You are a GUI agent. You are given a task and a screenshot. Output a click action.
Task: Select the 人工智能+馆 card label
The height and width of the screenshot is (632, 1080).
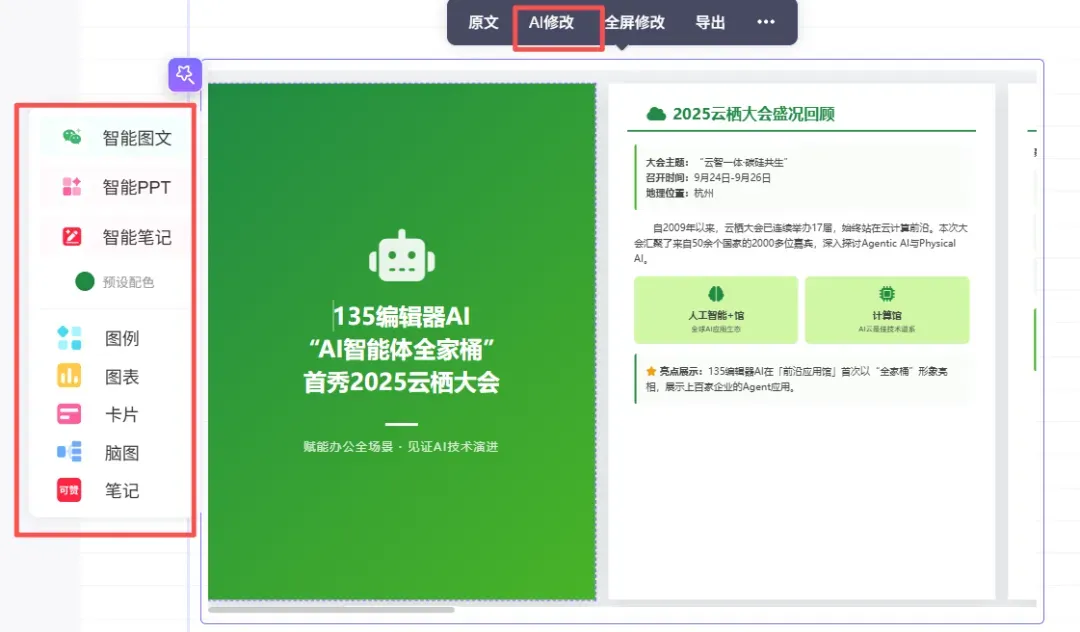(716, 315)
